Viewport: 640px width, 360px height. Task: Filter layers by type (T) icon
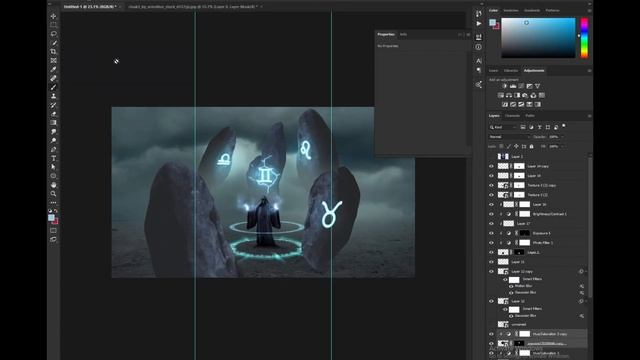click(x=540, y=127)
